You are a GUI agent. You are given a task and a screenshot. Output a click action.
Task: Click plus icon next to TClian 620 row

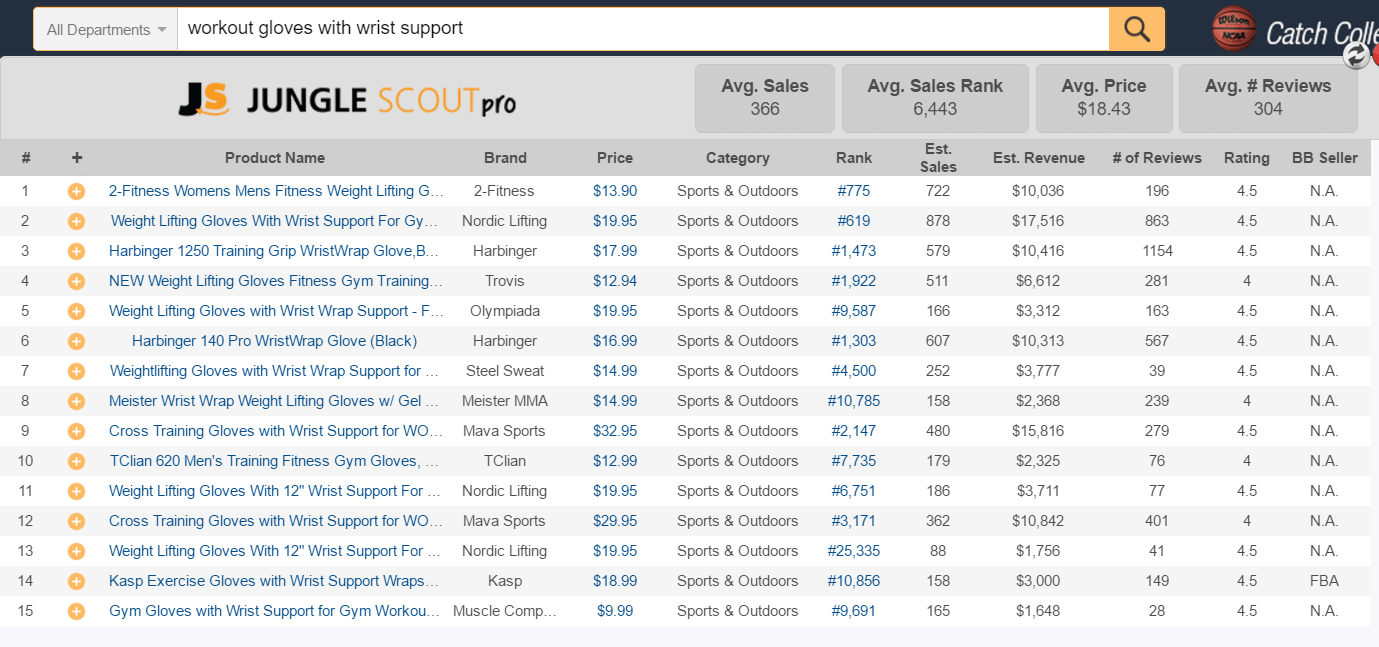76,461
